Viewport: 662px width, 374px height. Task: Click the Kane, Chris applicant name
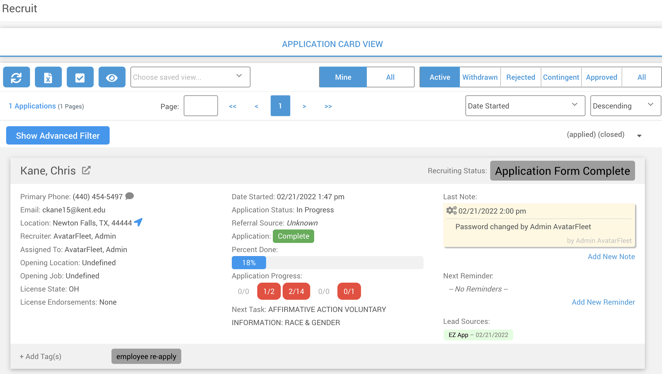[x=48, y=171]
